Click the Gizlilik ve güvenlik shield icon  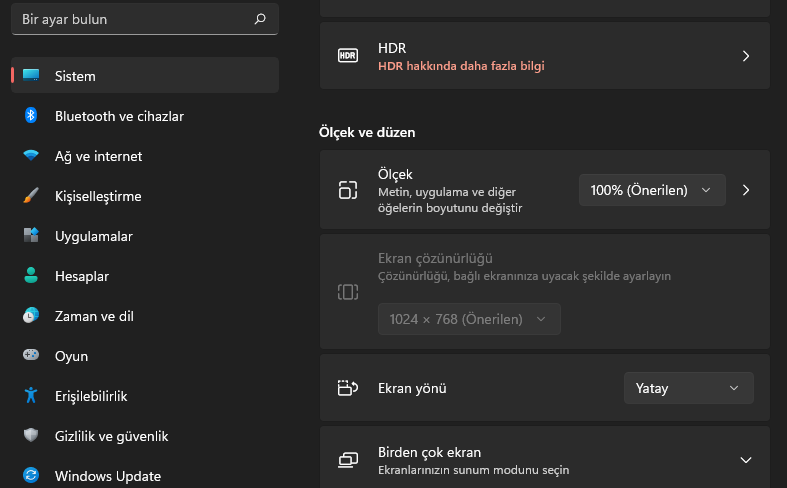(31, 436)
